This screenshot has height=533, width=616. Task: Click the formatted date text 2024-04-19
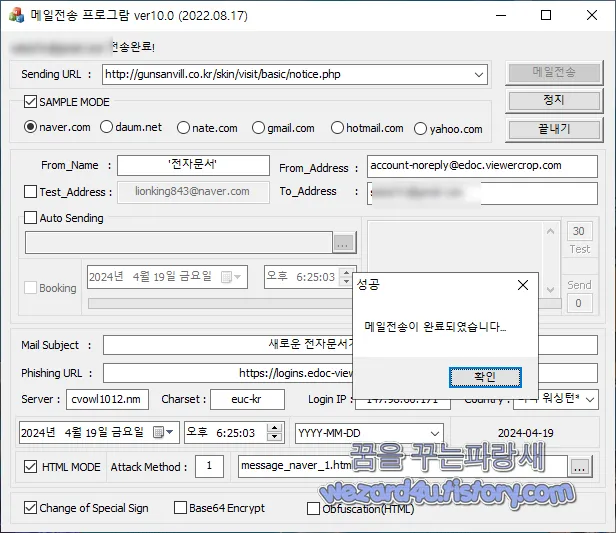click(526, 433)
